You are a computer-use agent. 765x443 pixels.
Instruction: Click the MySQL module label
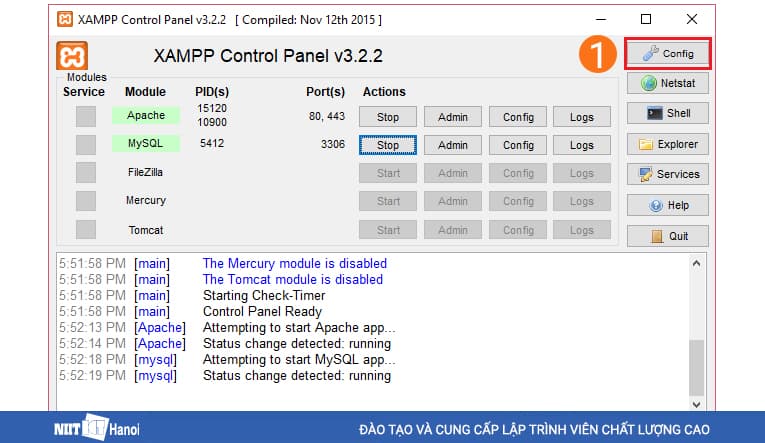coord(146,143)
